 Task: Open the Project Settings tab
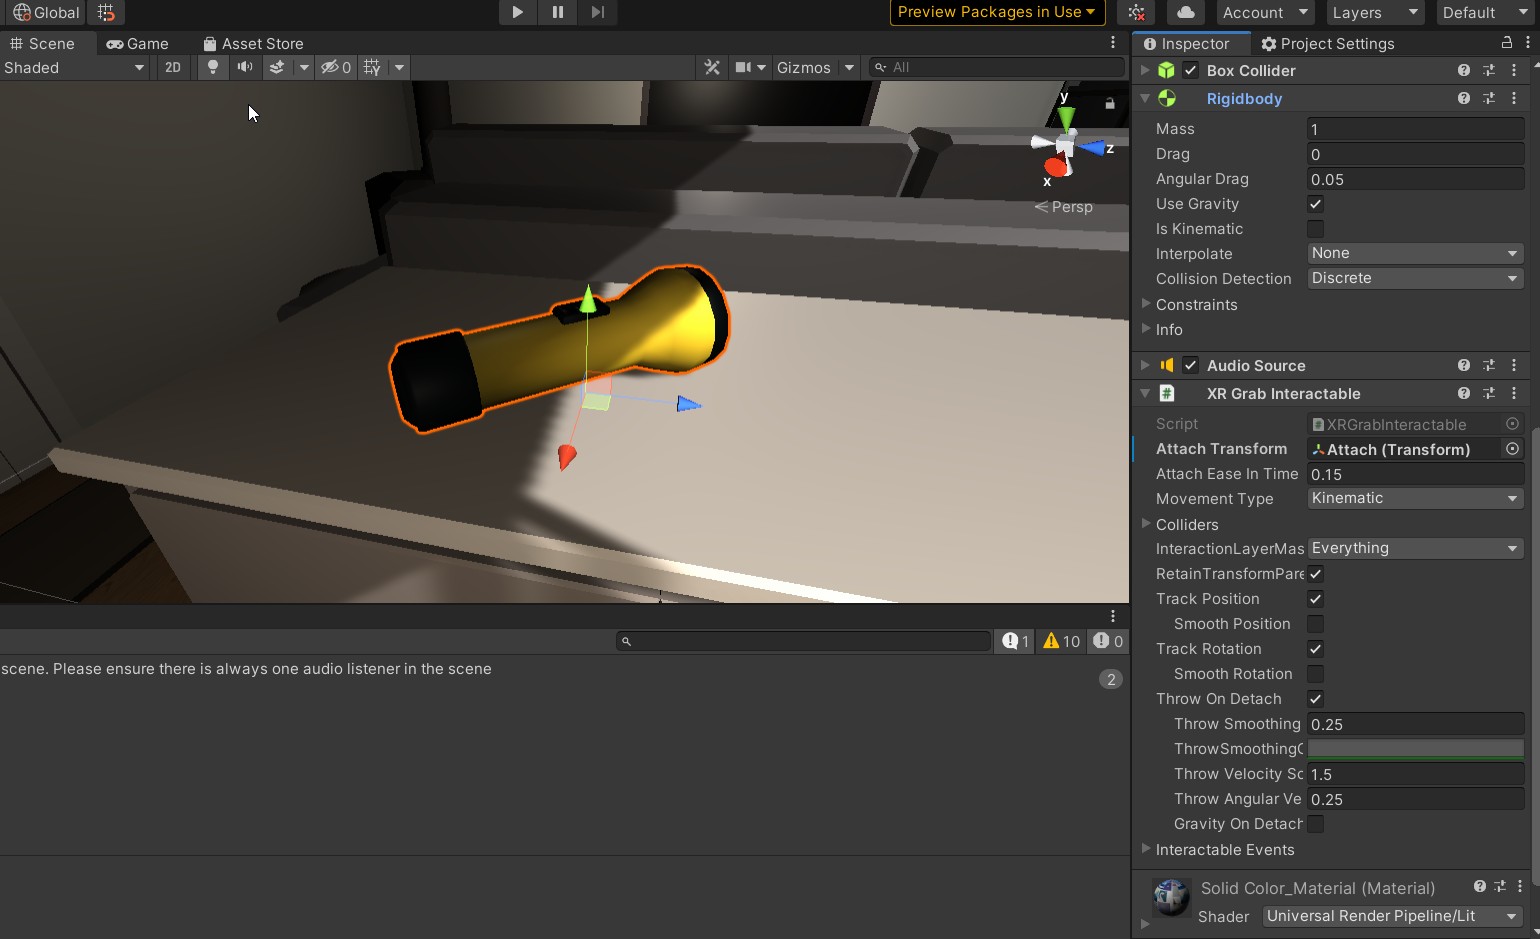tap(1327, 43)
